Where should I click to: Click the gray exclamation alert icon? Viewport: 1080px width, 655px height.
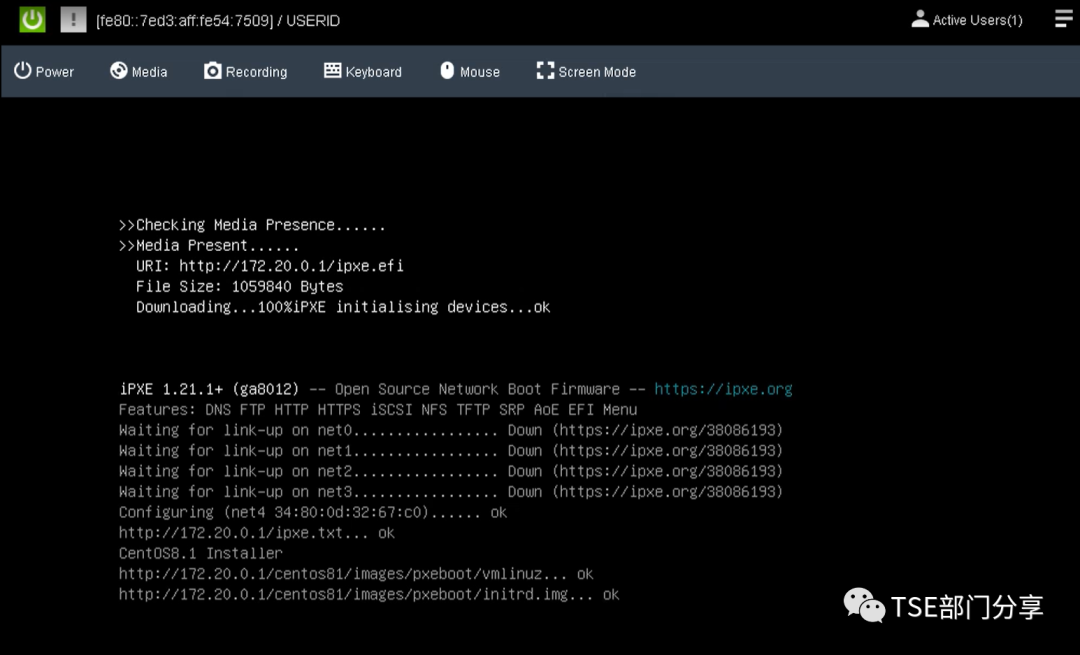pos(73,19)
